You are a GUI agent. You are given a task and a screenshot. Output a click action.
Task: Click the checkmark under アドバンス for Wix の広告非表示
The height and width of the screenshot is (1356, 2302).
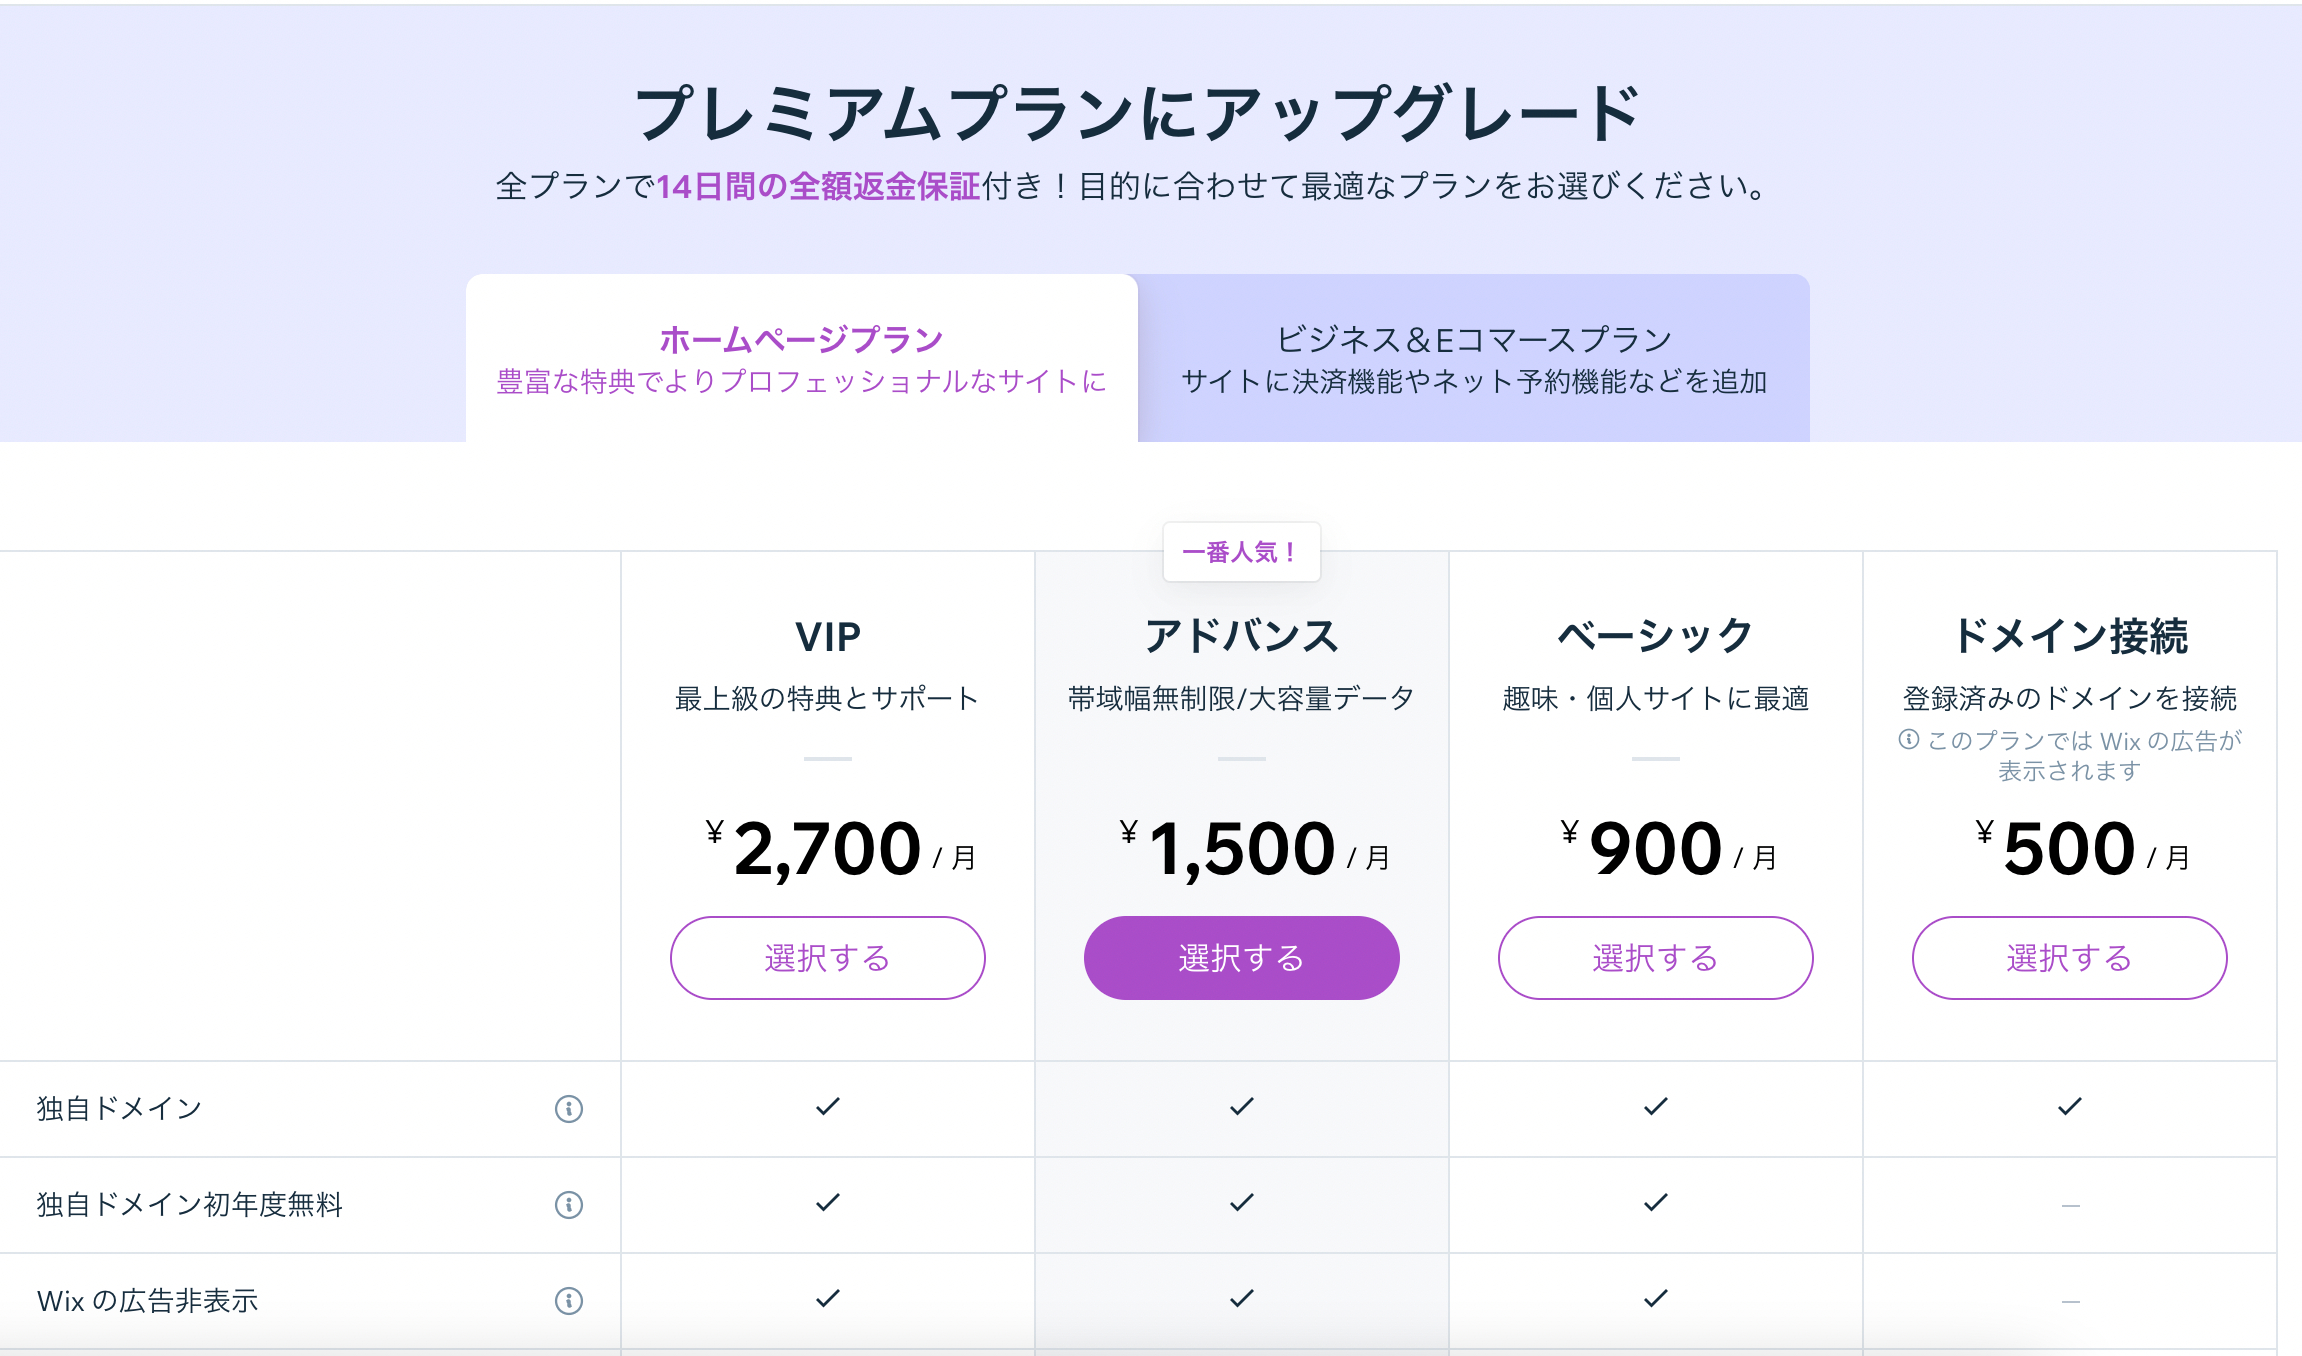(x=1242, y=1300)
